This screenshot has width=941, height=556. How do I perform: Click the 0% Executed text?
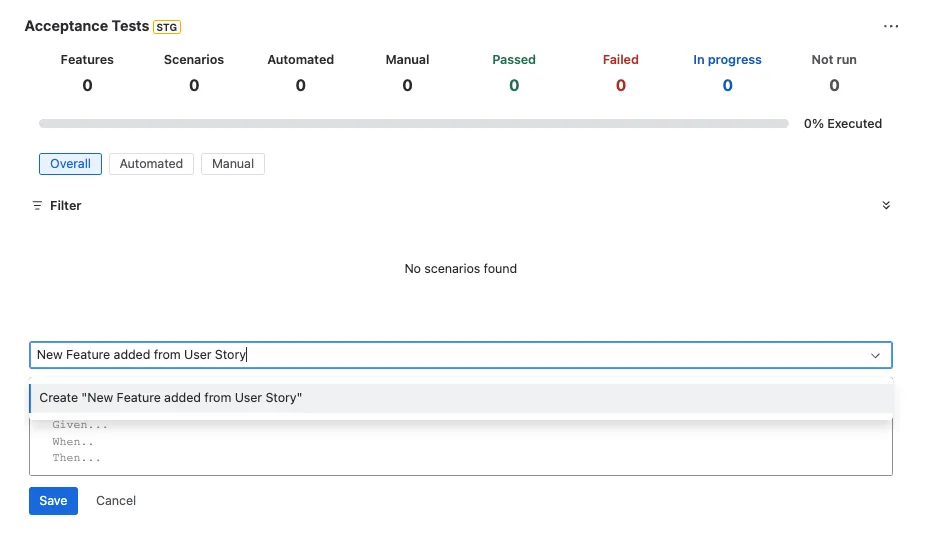click(x=843, y=124)
